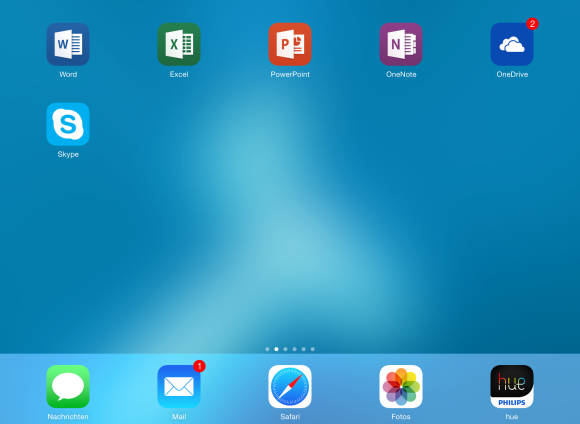
Task: Click the red badge on OneDrive
Action: pos(532,24)
